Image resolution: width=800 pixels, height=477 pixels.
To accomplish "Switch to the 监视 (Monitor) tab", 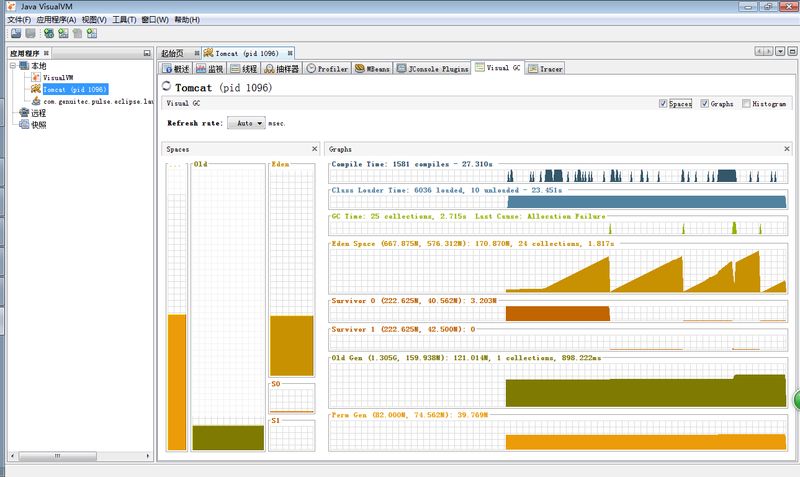I will pyautogui.click(x=209, y=68).
